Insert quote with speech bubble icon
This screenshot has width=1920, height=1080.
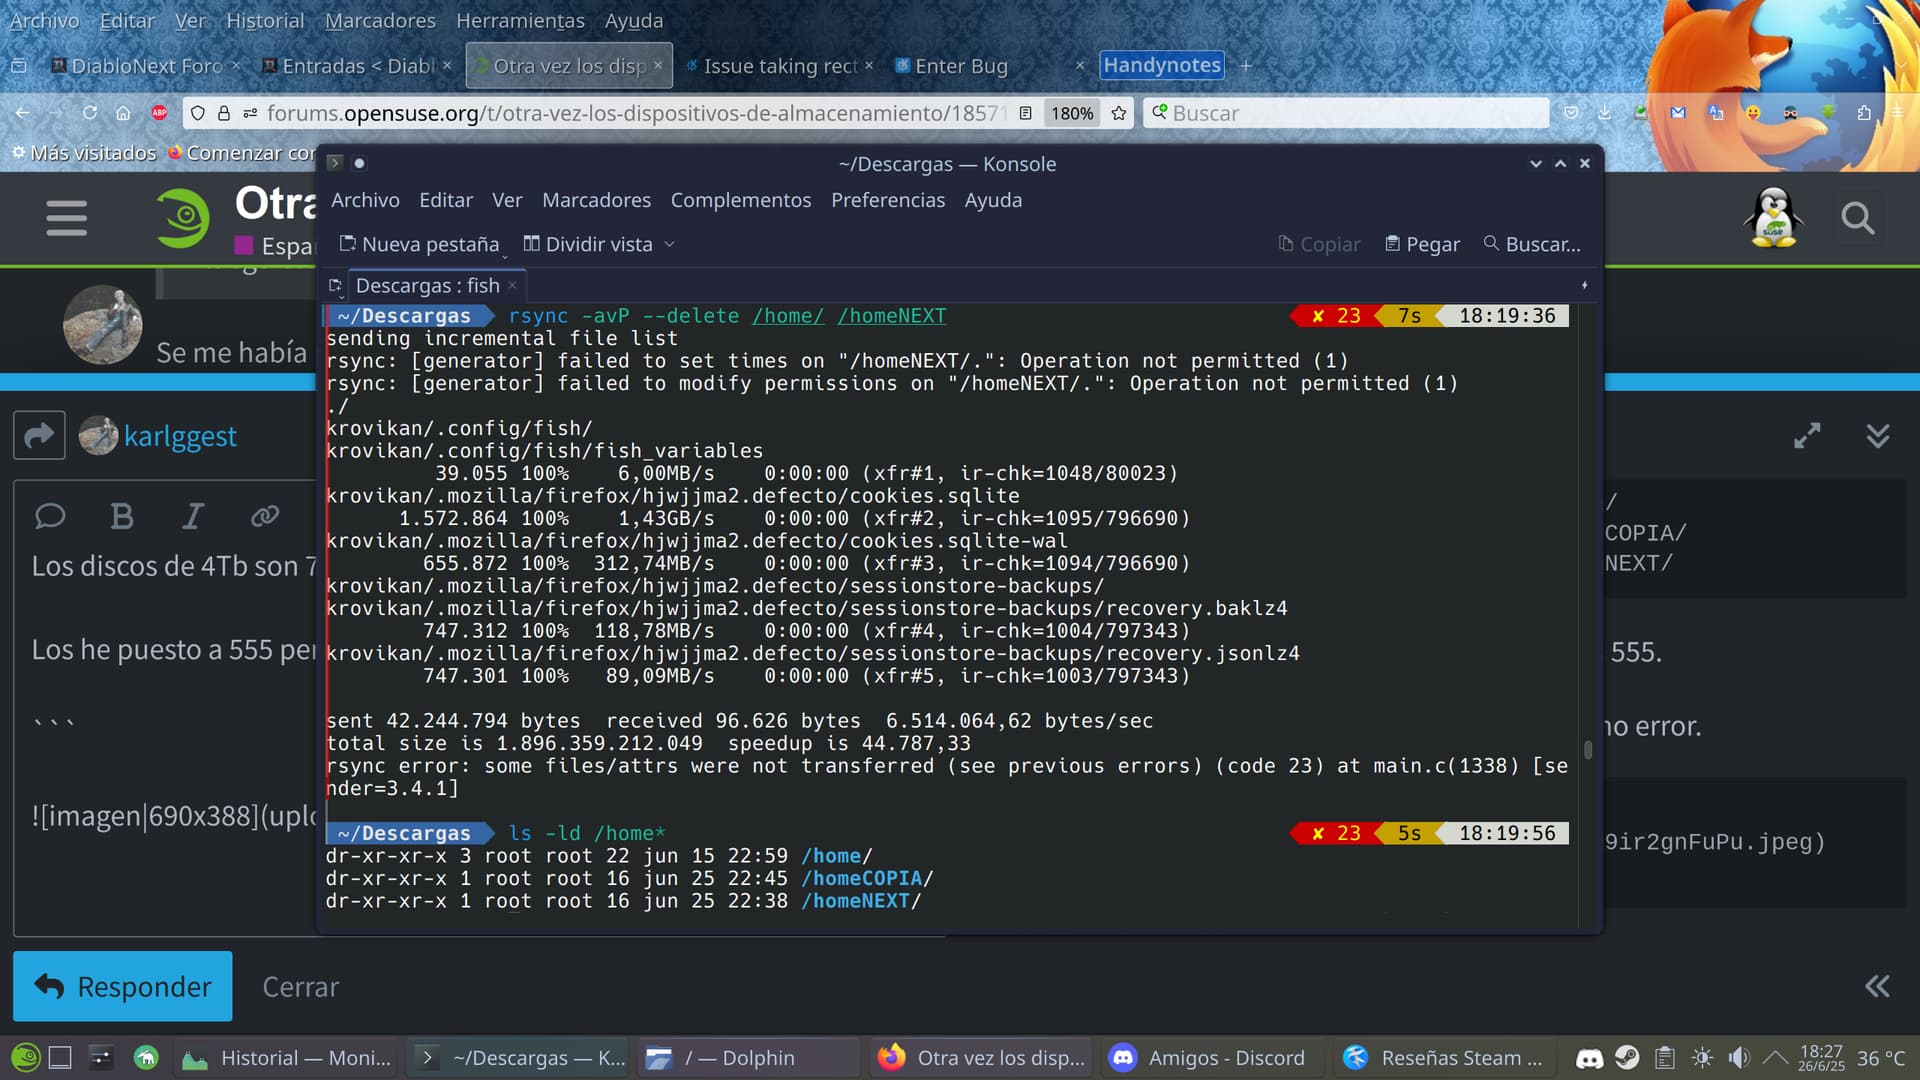[50, 516]
